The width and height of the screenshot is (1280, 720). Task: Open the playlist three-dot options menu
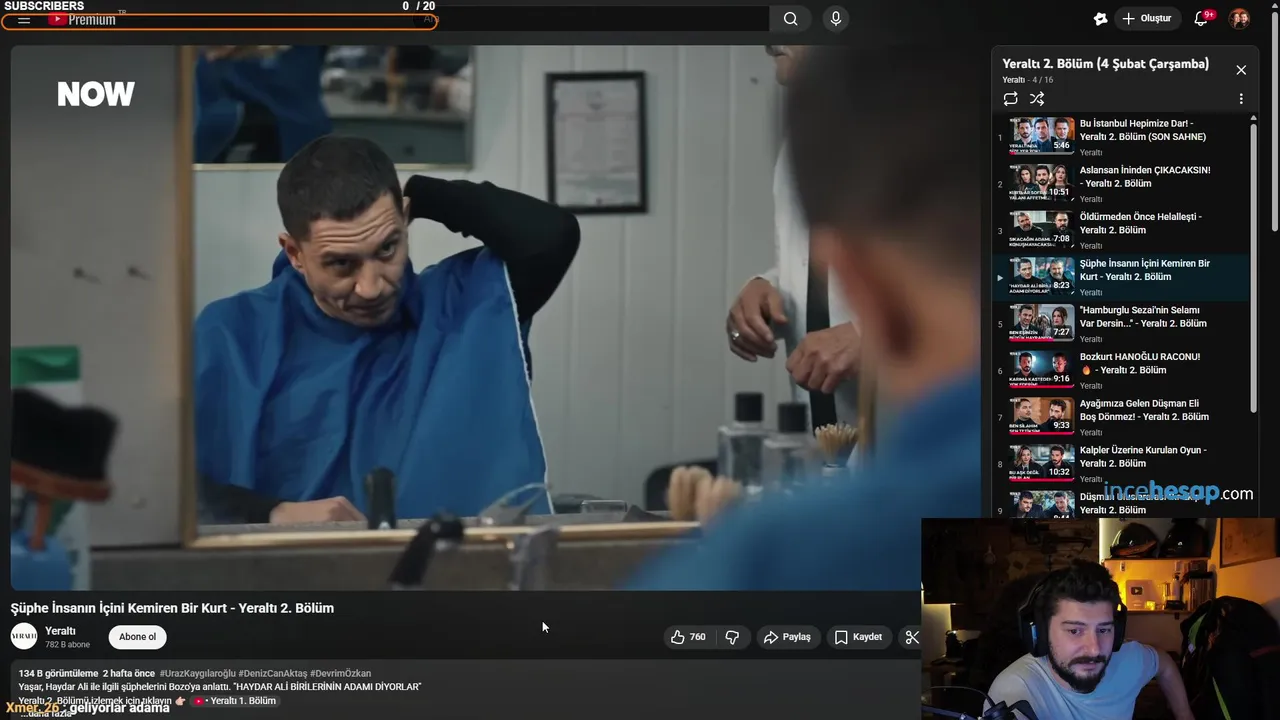coord(1241,99)
